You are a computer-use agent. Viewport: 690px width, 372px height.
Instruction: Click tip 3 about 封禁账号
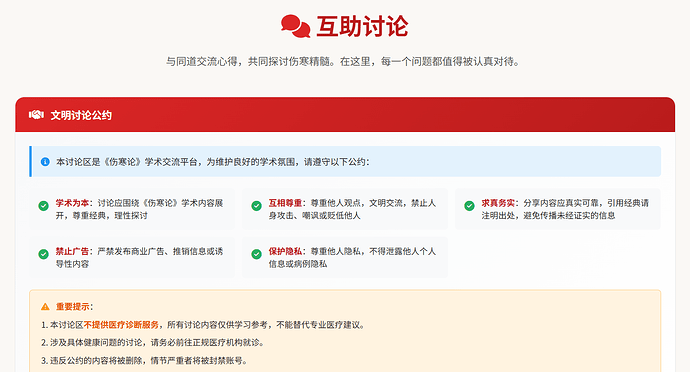pyautogui.click(x=144, y=361)
